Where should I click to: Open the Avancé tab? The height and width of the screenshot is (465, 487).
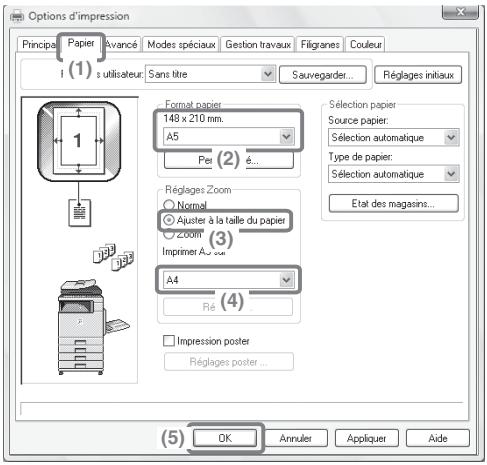click(121, 44)
